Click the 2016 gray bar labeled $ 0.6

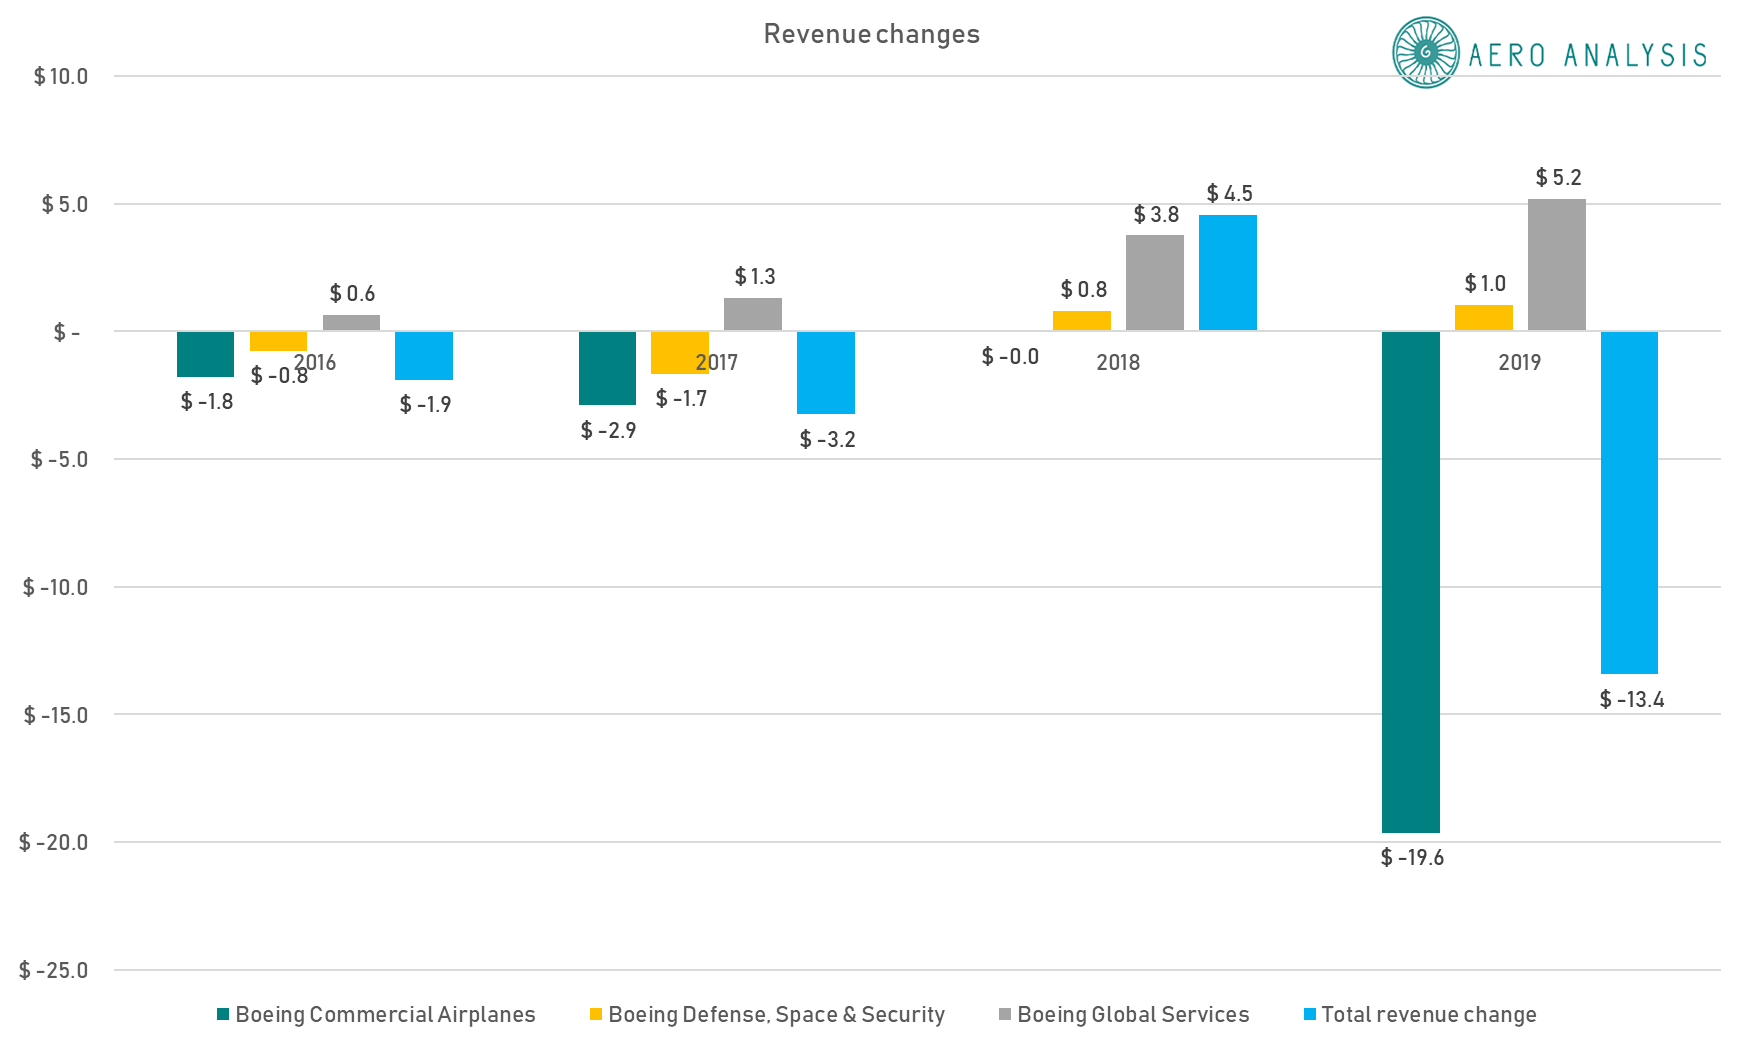(x=351, y=323)
